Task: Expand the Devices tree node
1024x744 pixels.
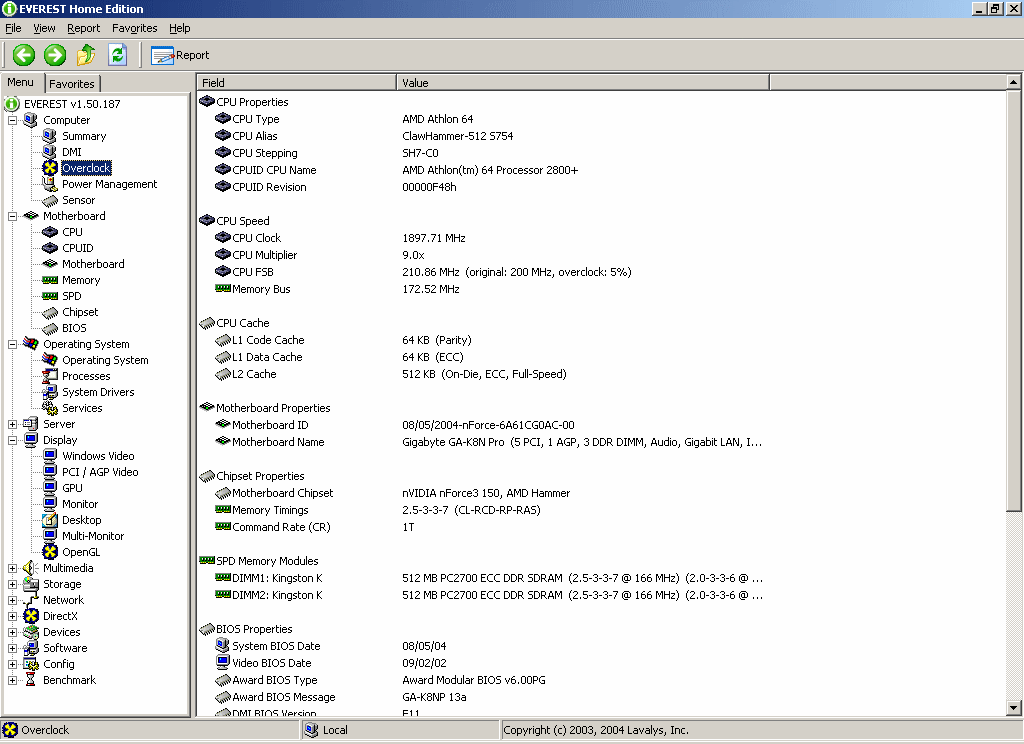Action: click(x=12, y=632)
